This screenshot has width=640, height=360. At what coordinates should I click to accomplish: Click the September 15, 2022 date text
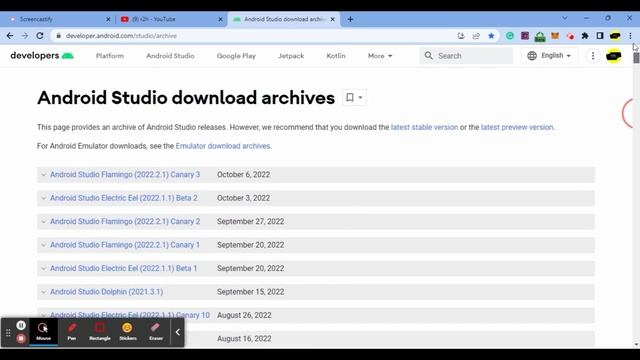(x=250, y=292)
